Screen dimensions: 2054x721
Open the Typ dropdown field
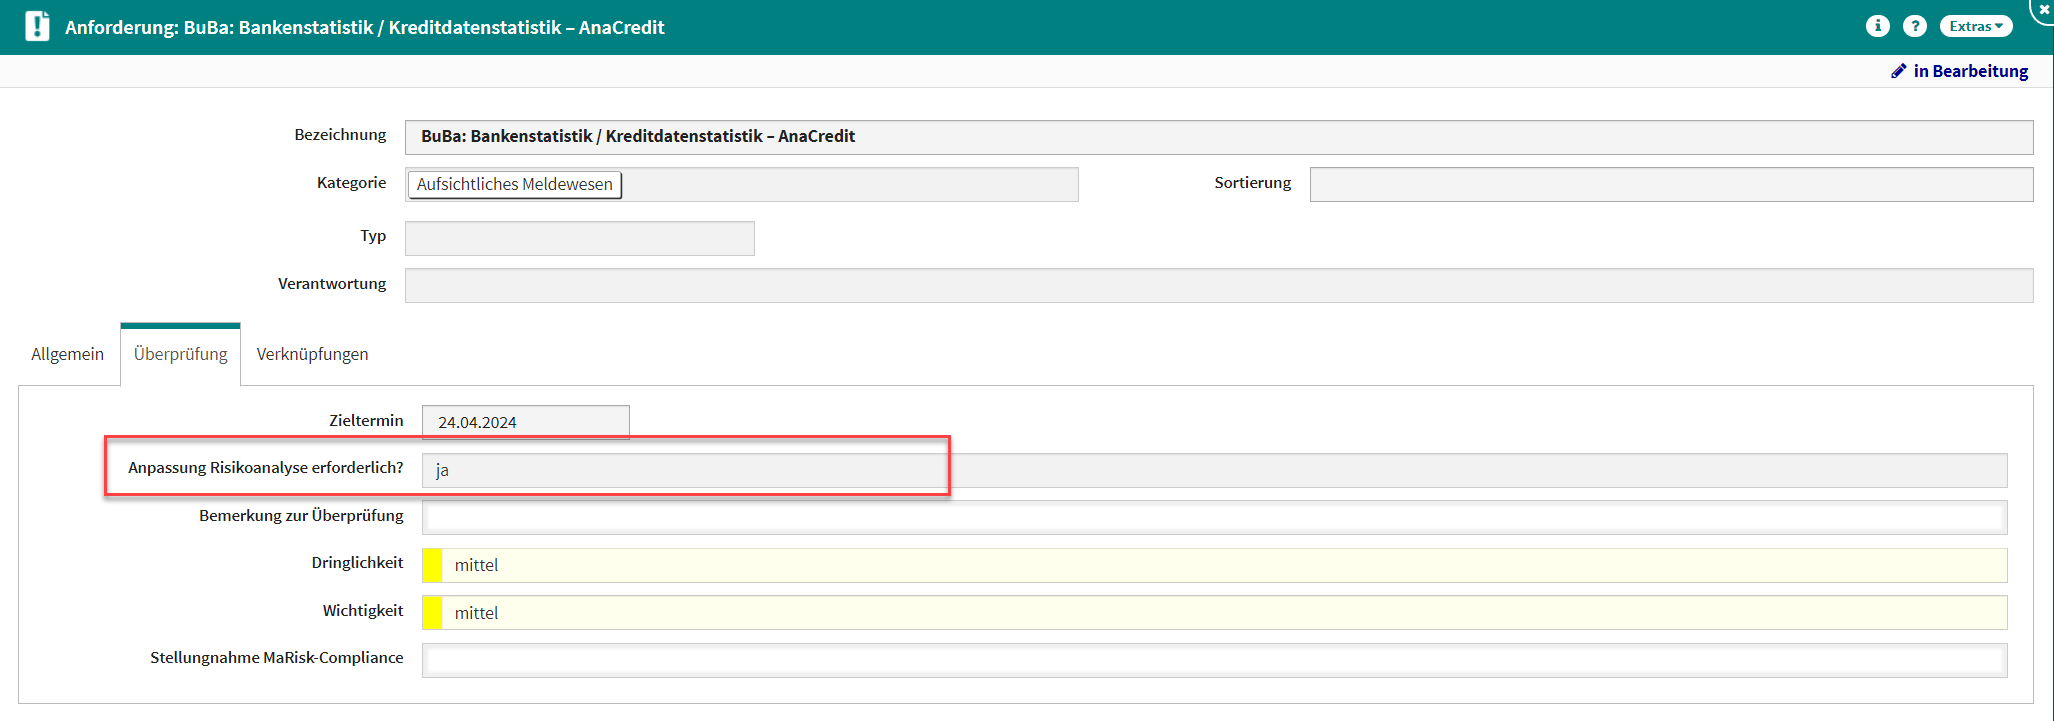click(x=579, y=238)
